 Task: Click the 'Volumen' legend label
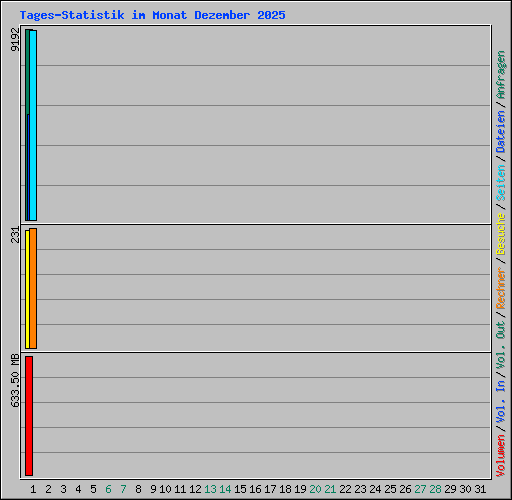(500, 456)
